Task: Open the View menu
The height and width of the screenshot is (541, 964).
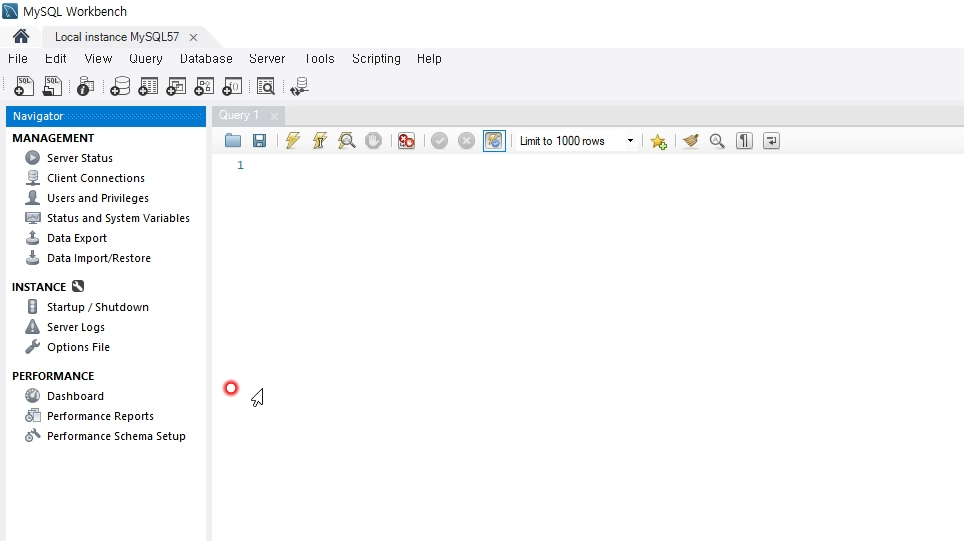Action: 98,59
